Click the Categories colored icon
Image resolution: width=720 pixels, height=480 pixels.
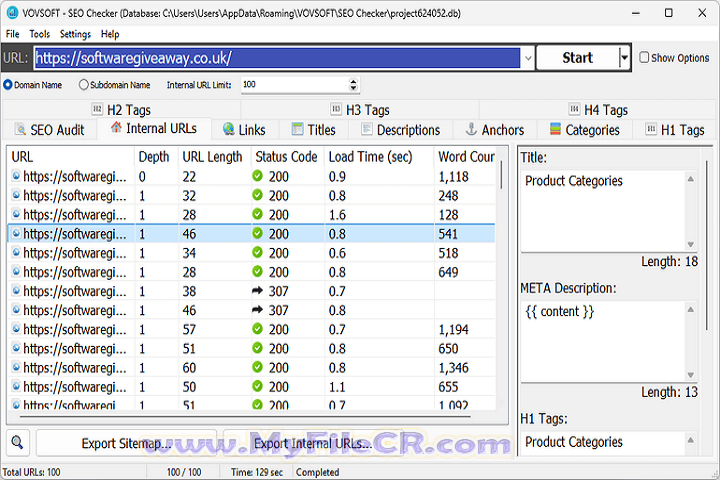[555, 129]
